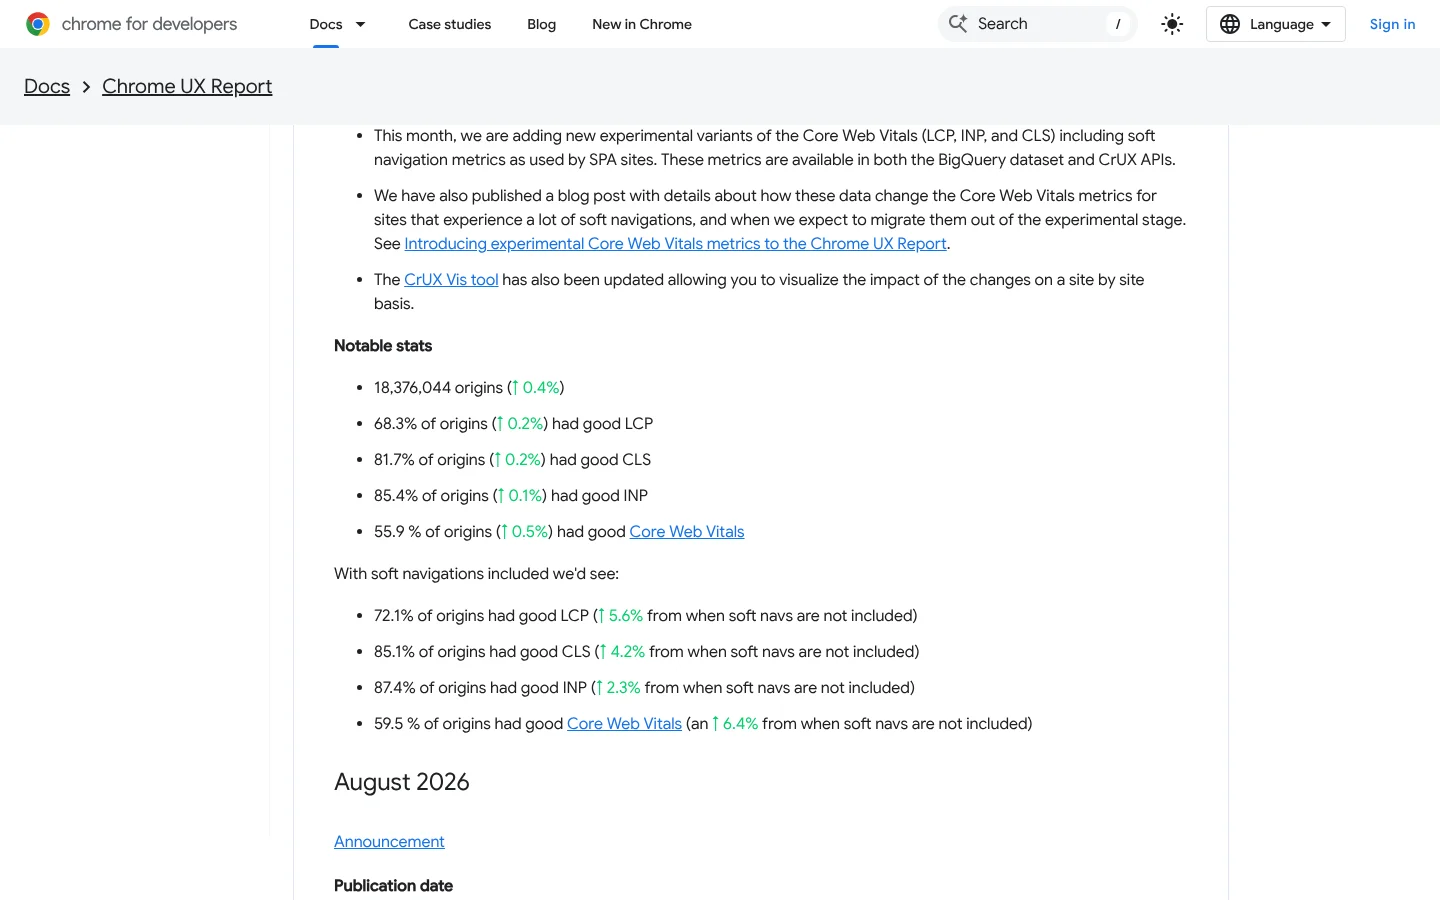This screenshot has height=900, width=1440.
Task: Click the 'Publication date' heading
Action: 393,886
